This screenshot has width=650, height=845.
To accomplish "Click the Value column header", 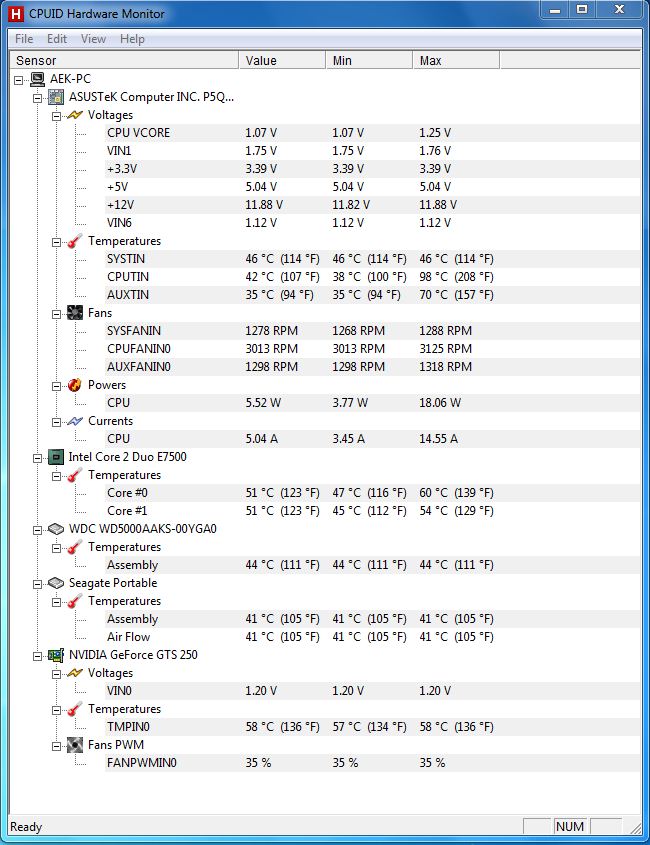I will click(282, 60).
